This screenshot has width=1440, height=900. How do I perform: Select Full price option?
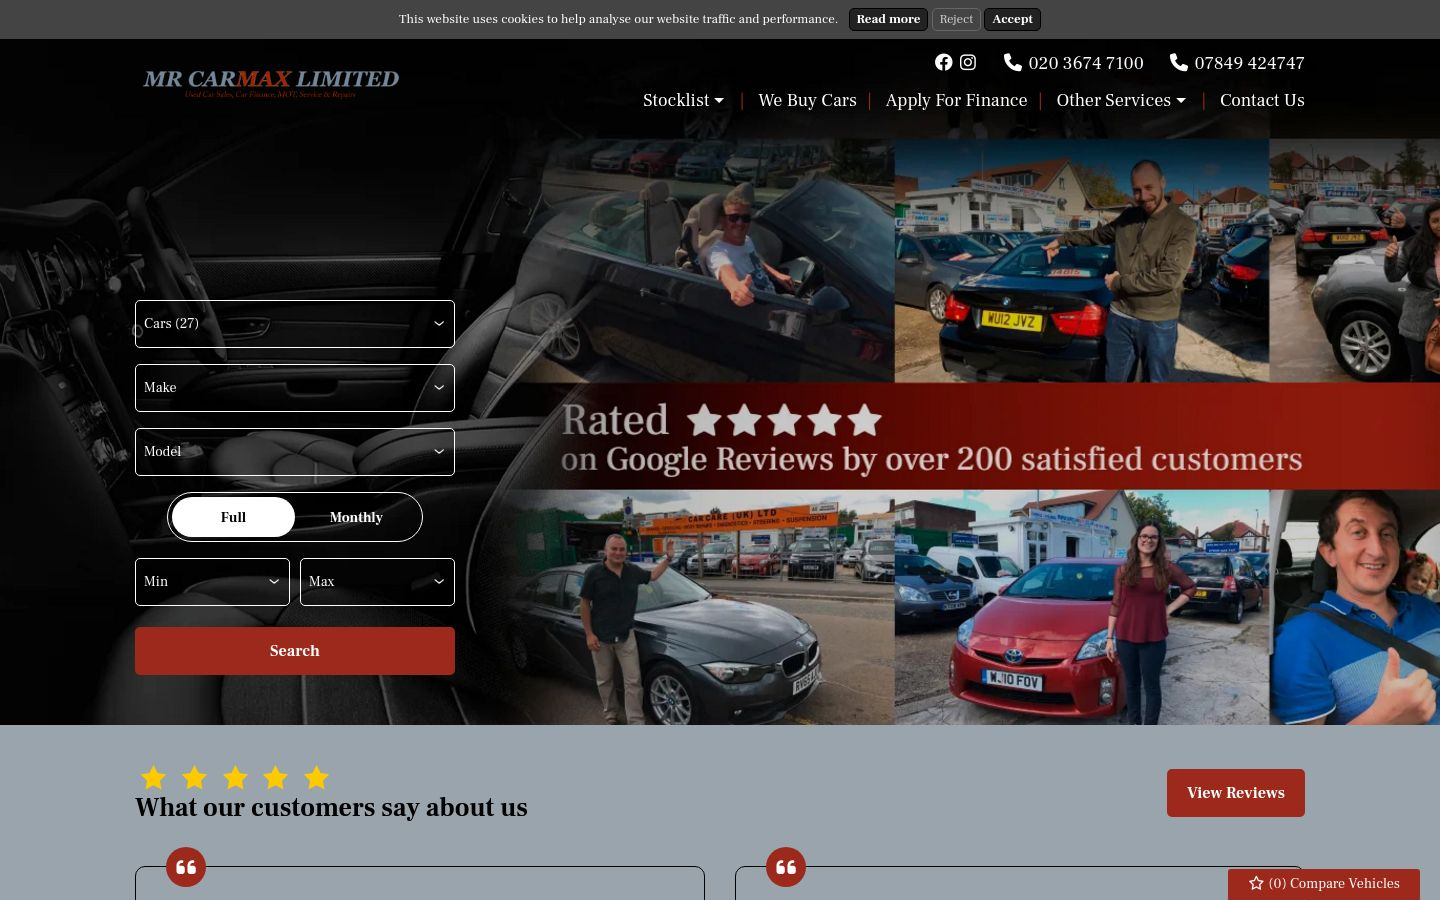click(x=233, y=517)
